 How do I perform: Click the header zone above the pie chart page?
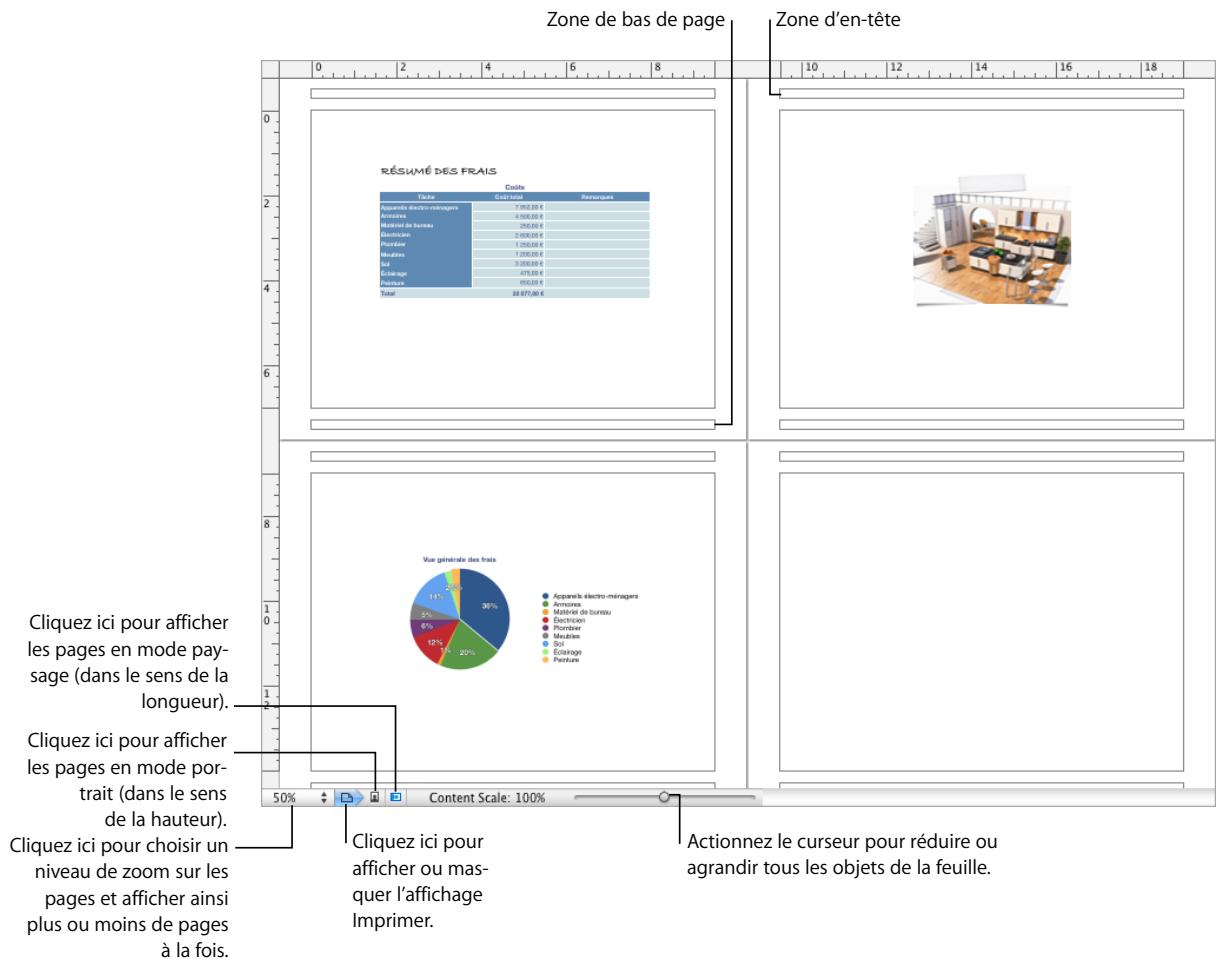[x=513, y=456]
